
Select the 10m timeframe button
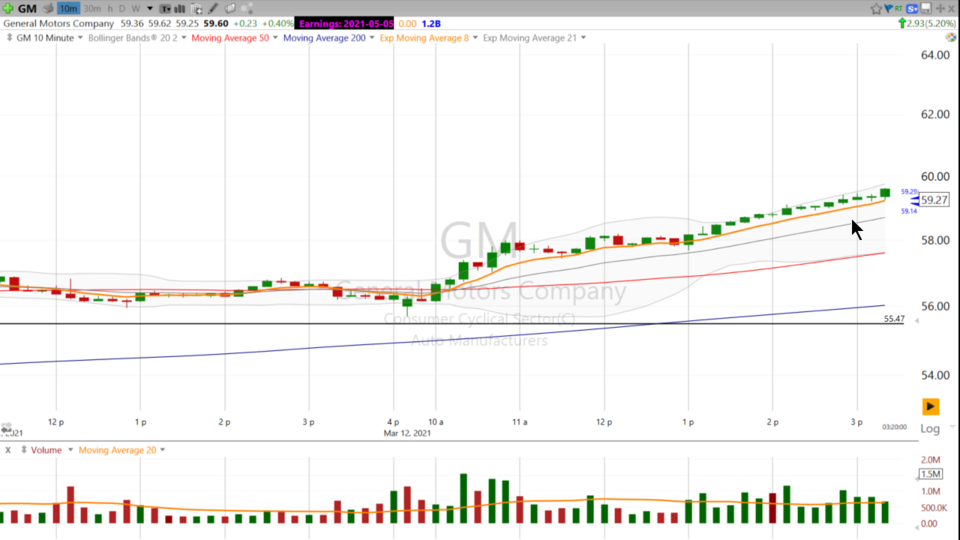click(x=69, y=9)
